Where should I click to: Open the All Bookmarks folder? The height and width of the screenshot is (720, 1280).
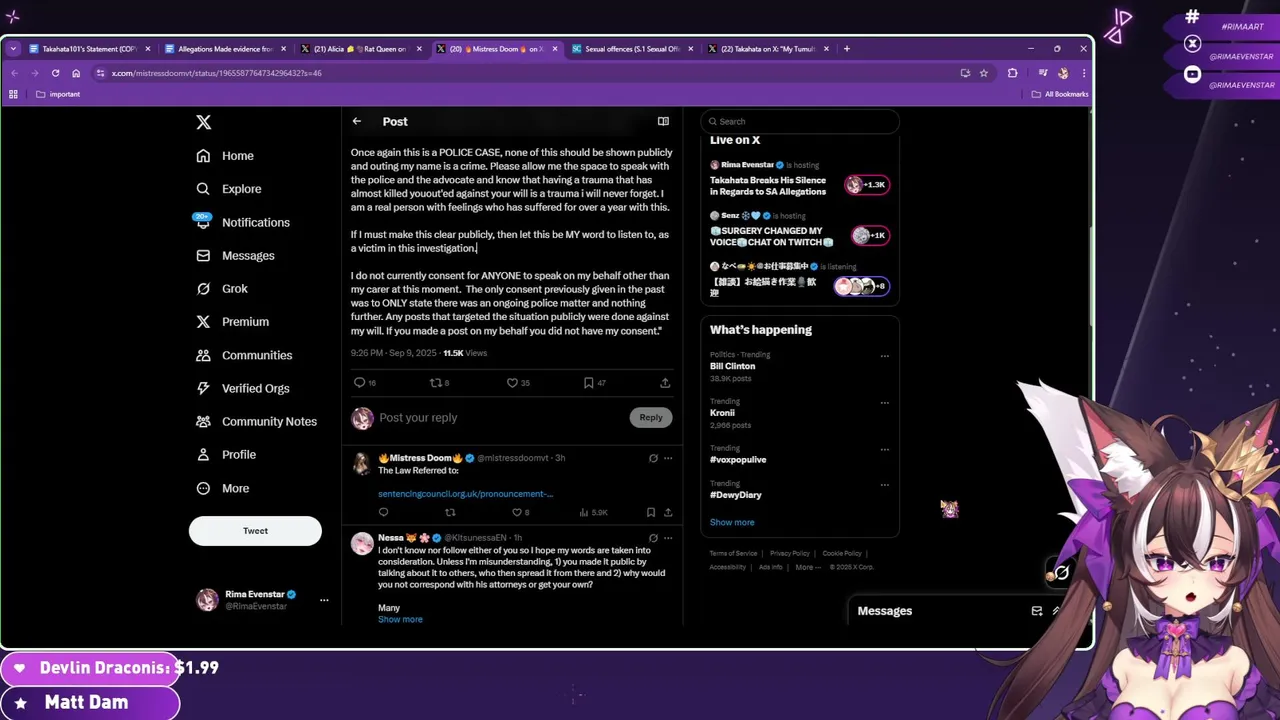click(1060, 94)
